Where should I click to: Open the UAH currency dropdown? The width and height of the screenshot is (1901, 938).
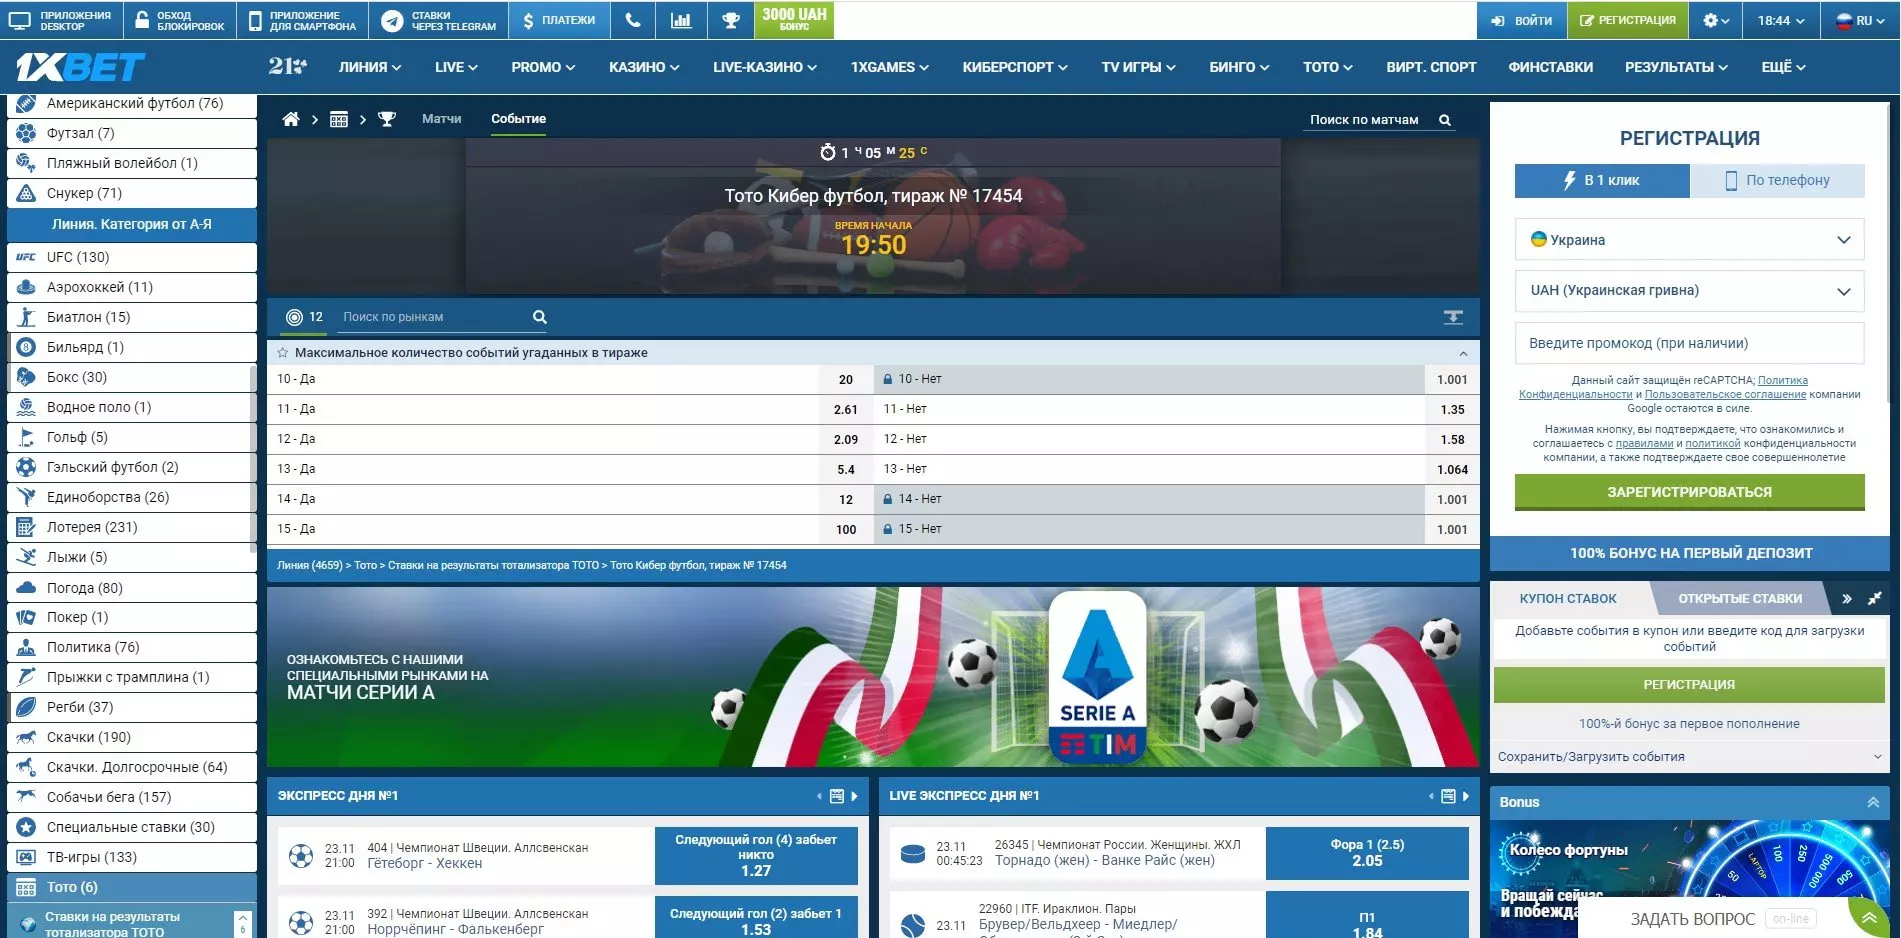tap(1688, 291)
